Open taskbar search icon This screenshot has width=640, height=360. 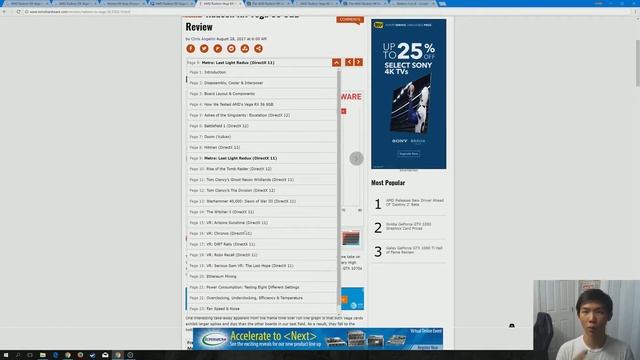18,355
